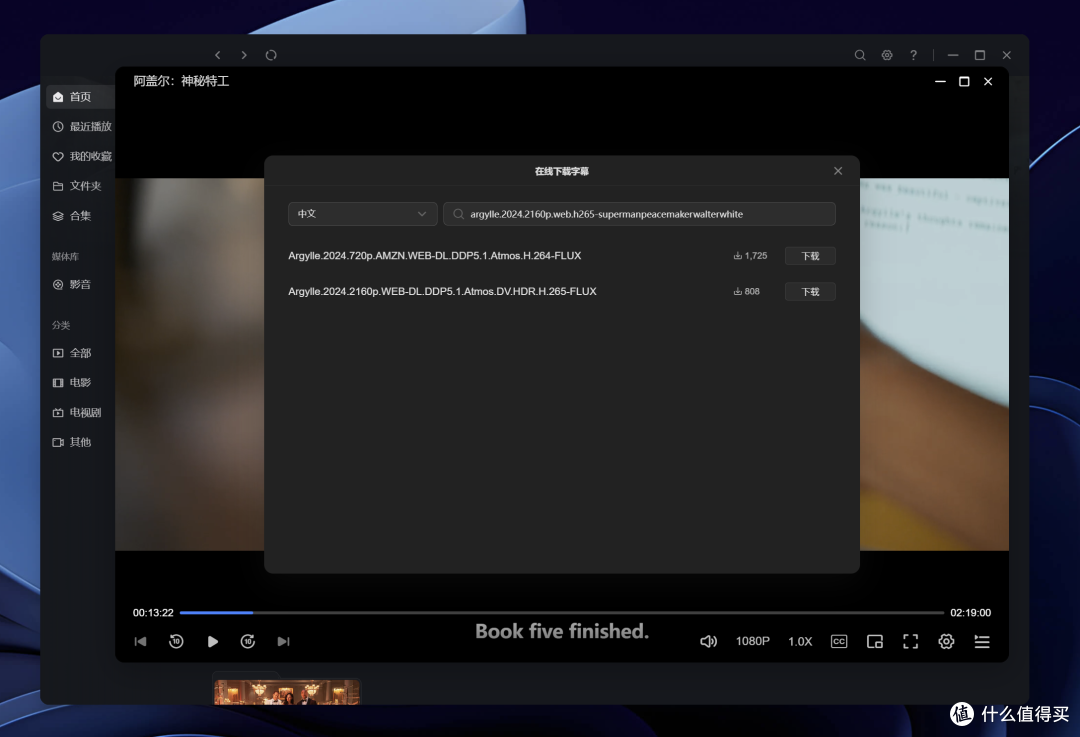Refresh the library with the reload icon
This screenshot has width=1080, height=737.
[271, 55]
